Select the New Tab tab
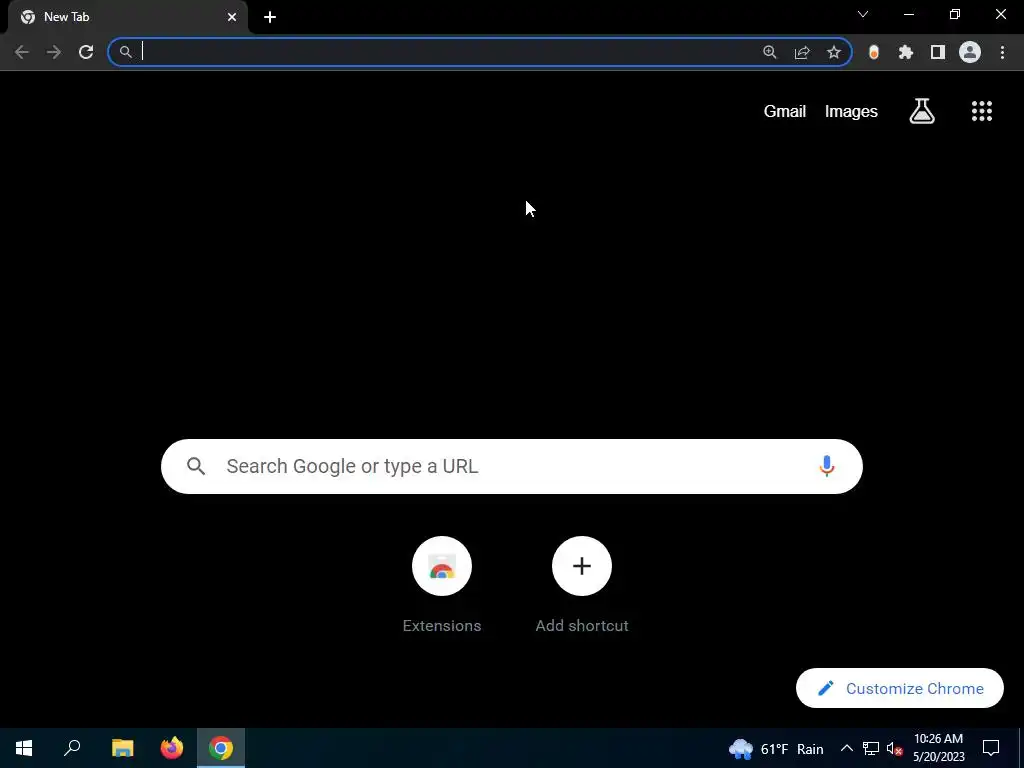The height and width of the screenshot is (768, 1024). click(x=127, y=17)
